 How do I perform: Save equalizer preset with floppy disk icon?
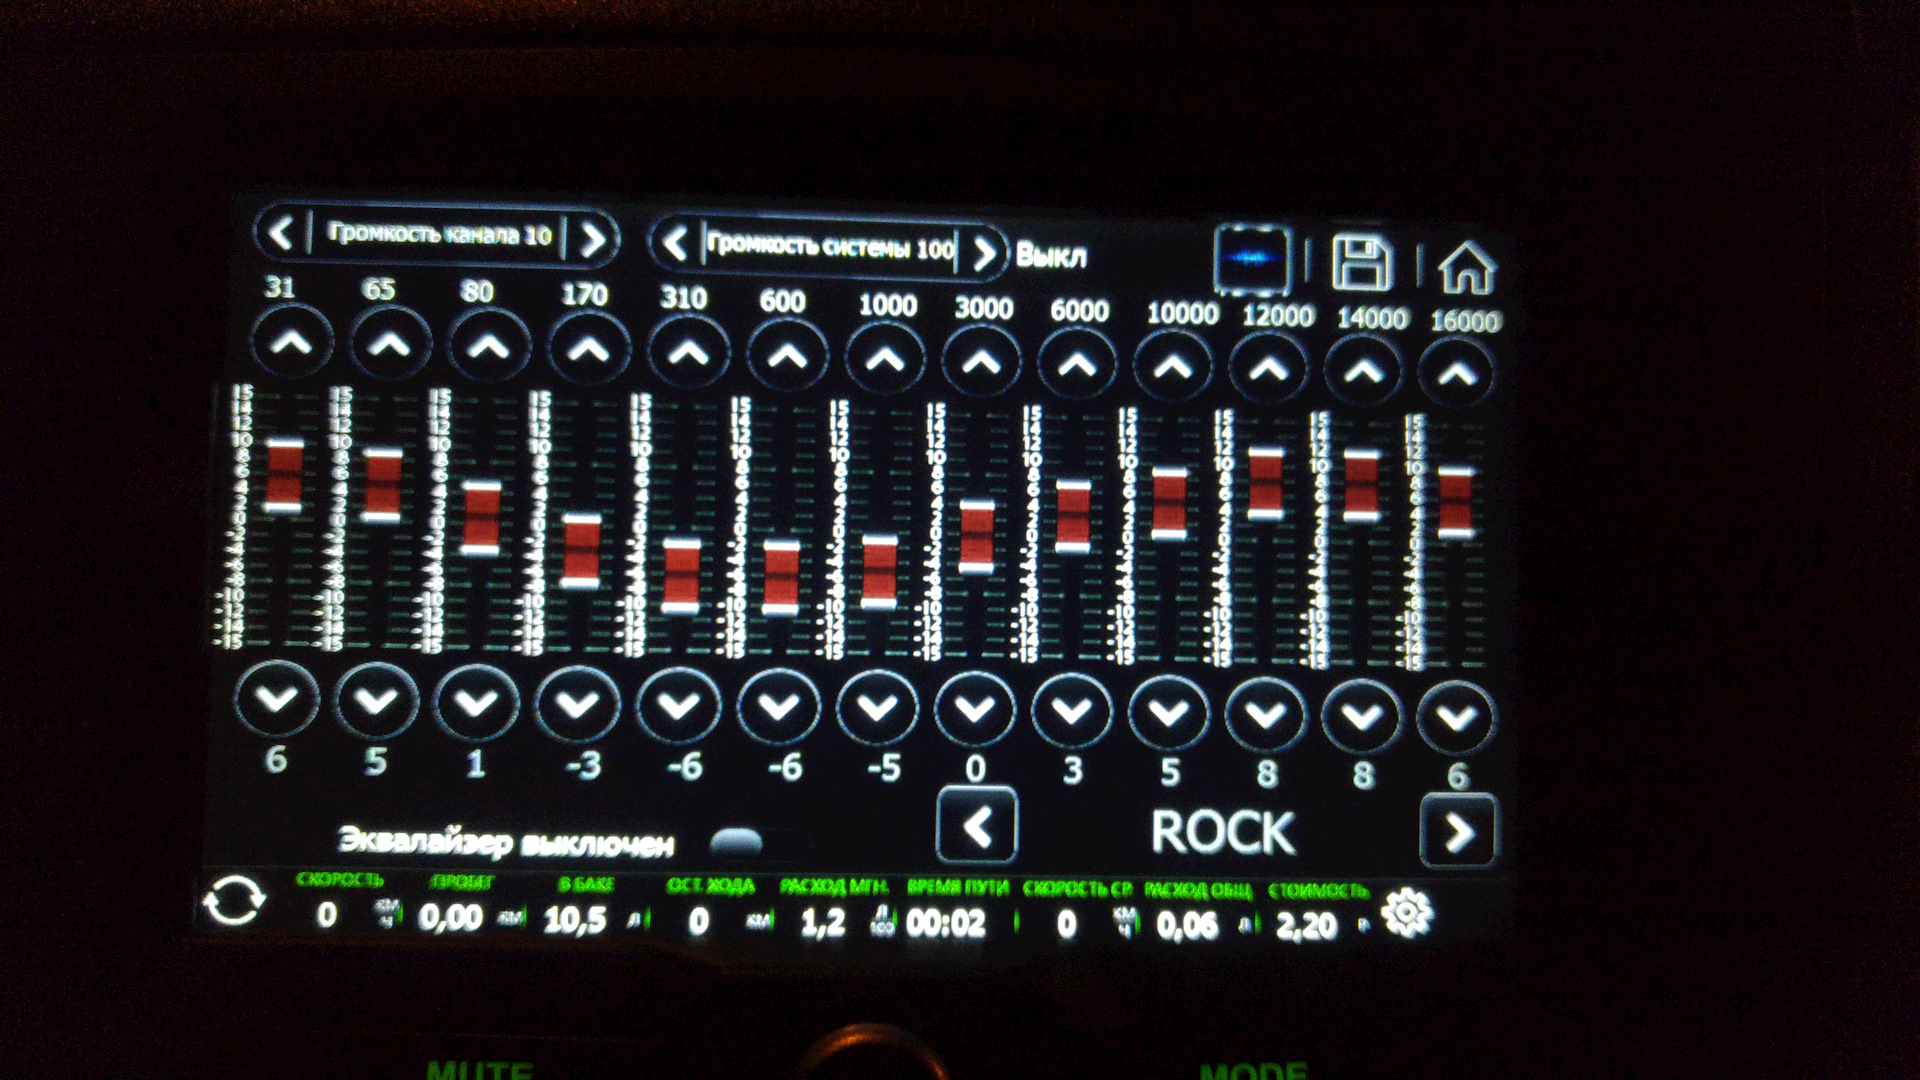1361,263
